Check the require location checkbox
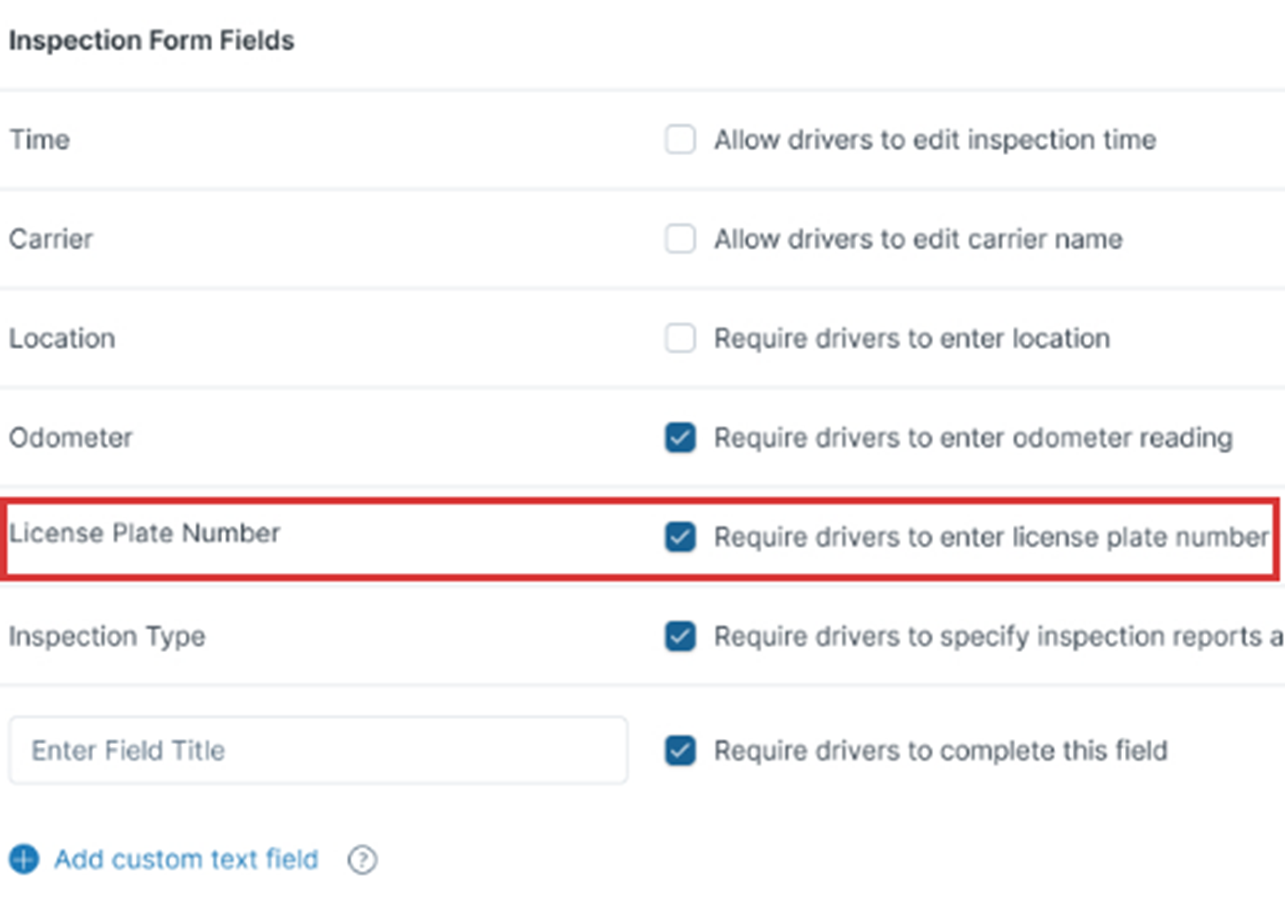This screenshot has width=1285, height=897. pos(680,338)
